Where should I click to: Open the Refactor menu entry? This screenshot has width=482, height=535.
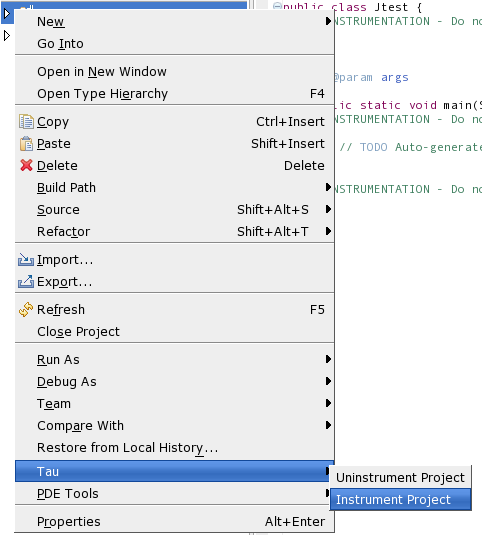coord(174,231)
